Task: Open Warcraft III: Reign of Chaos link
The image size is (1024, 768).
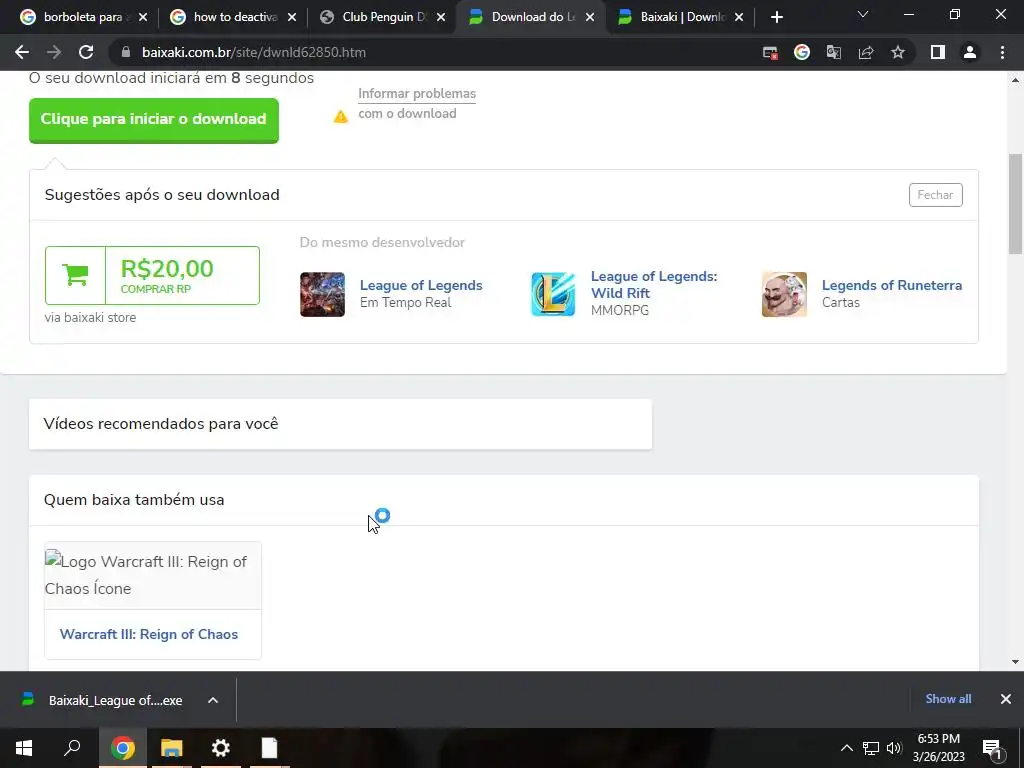Action: tap(148, 634)
